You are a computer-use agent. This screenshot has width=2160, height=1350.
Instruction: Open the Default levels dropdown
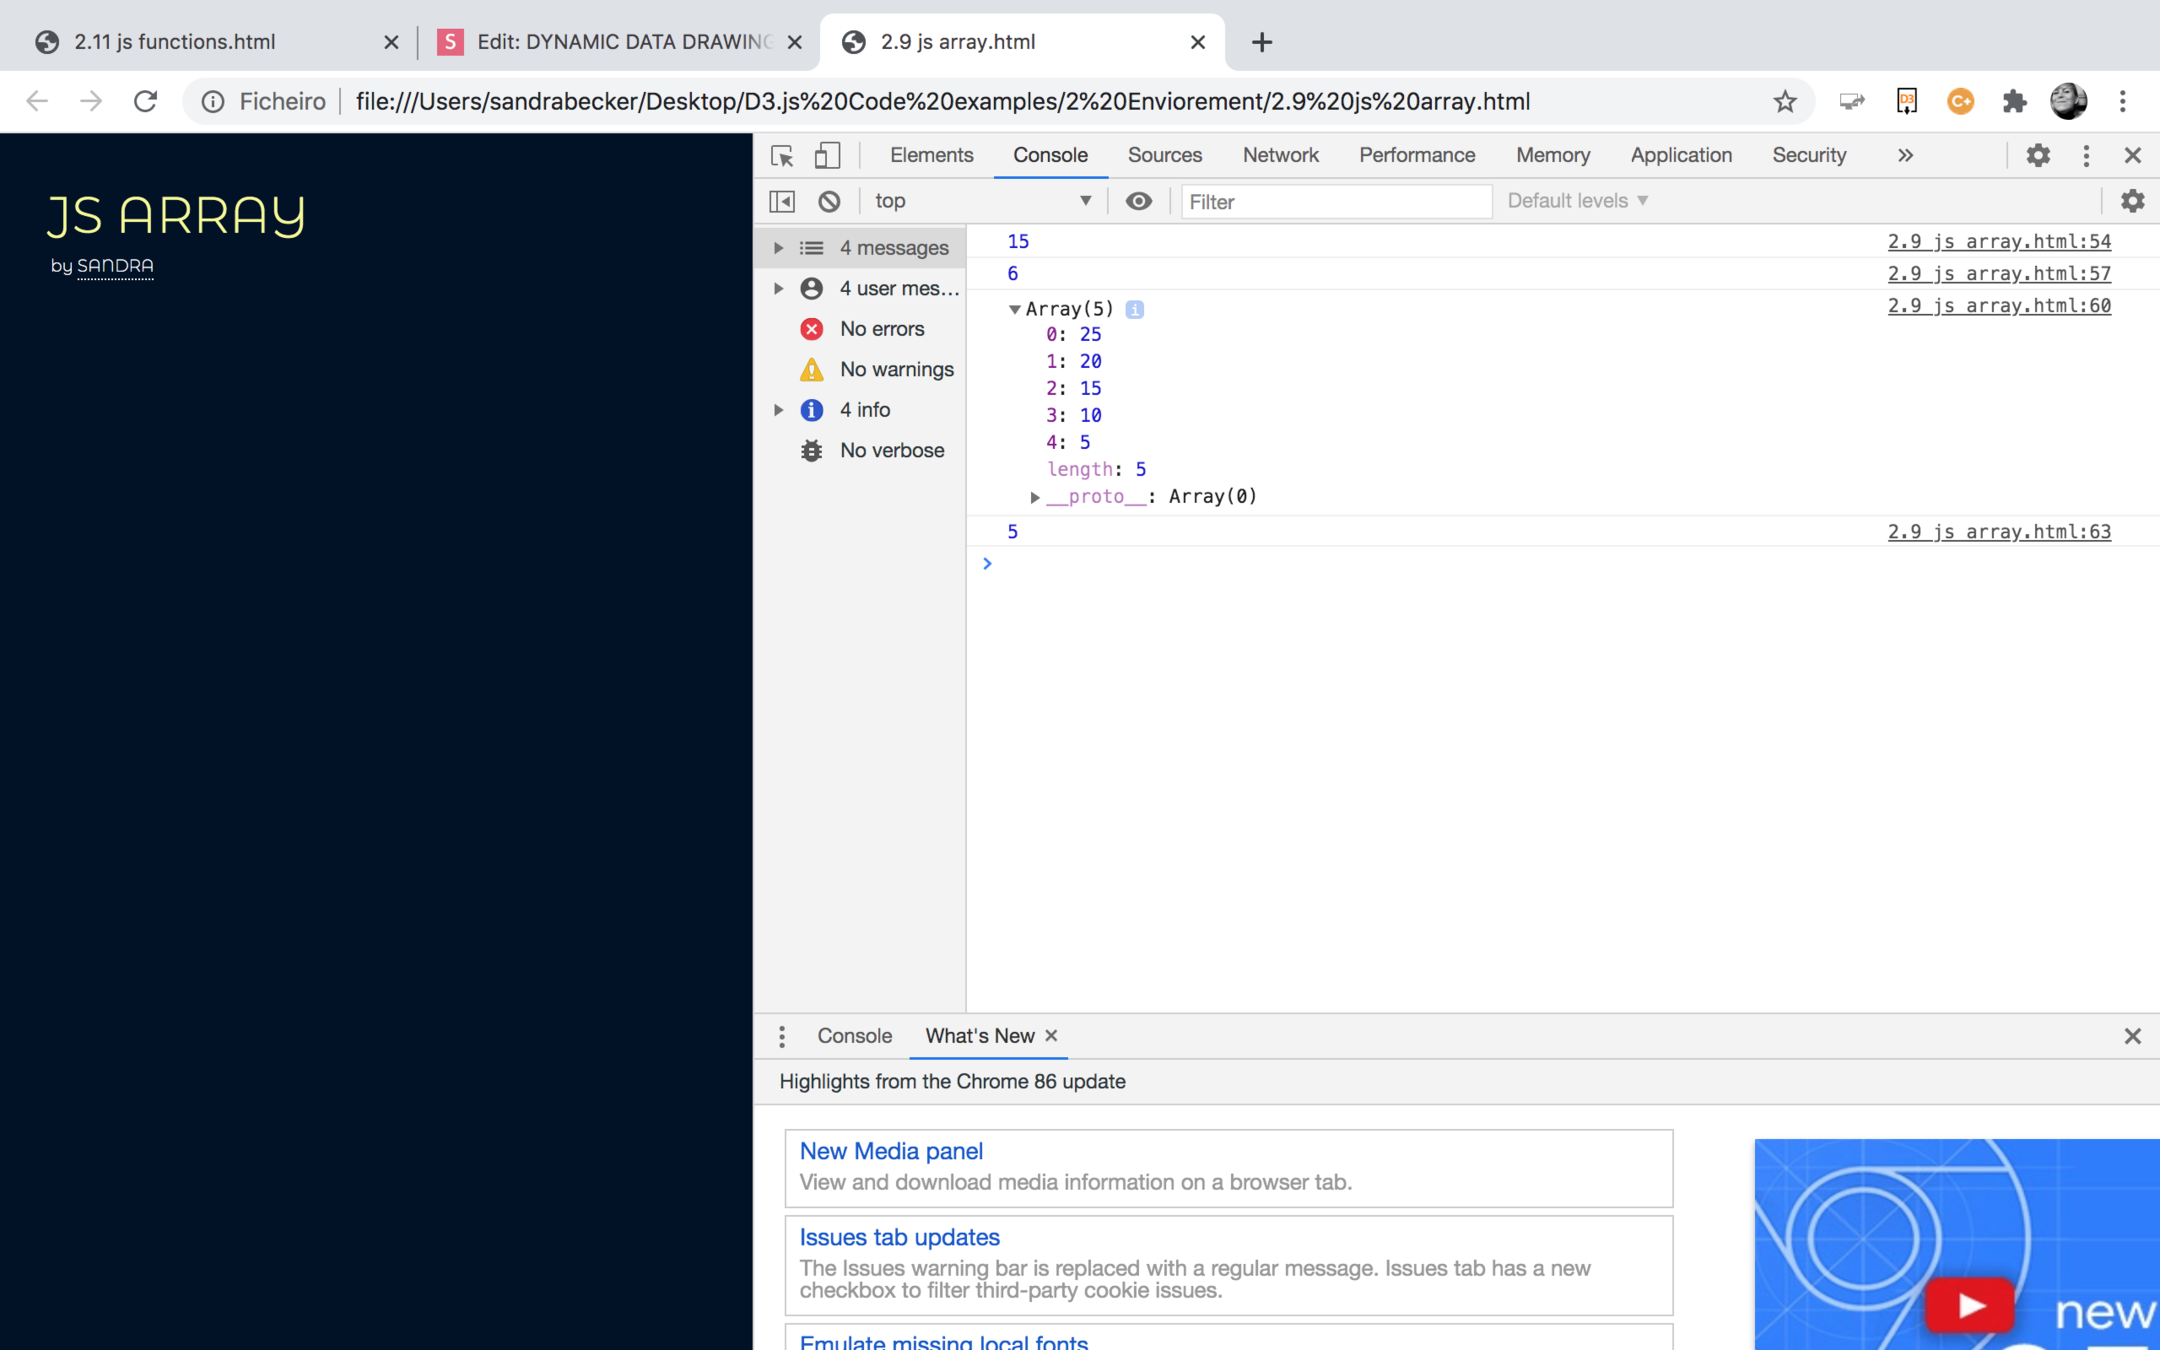(1577, 201)
